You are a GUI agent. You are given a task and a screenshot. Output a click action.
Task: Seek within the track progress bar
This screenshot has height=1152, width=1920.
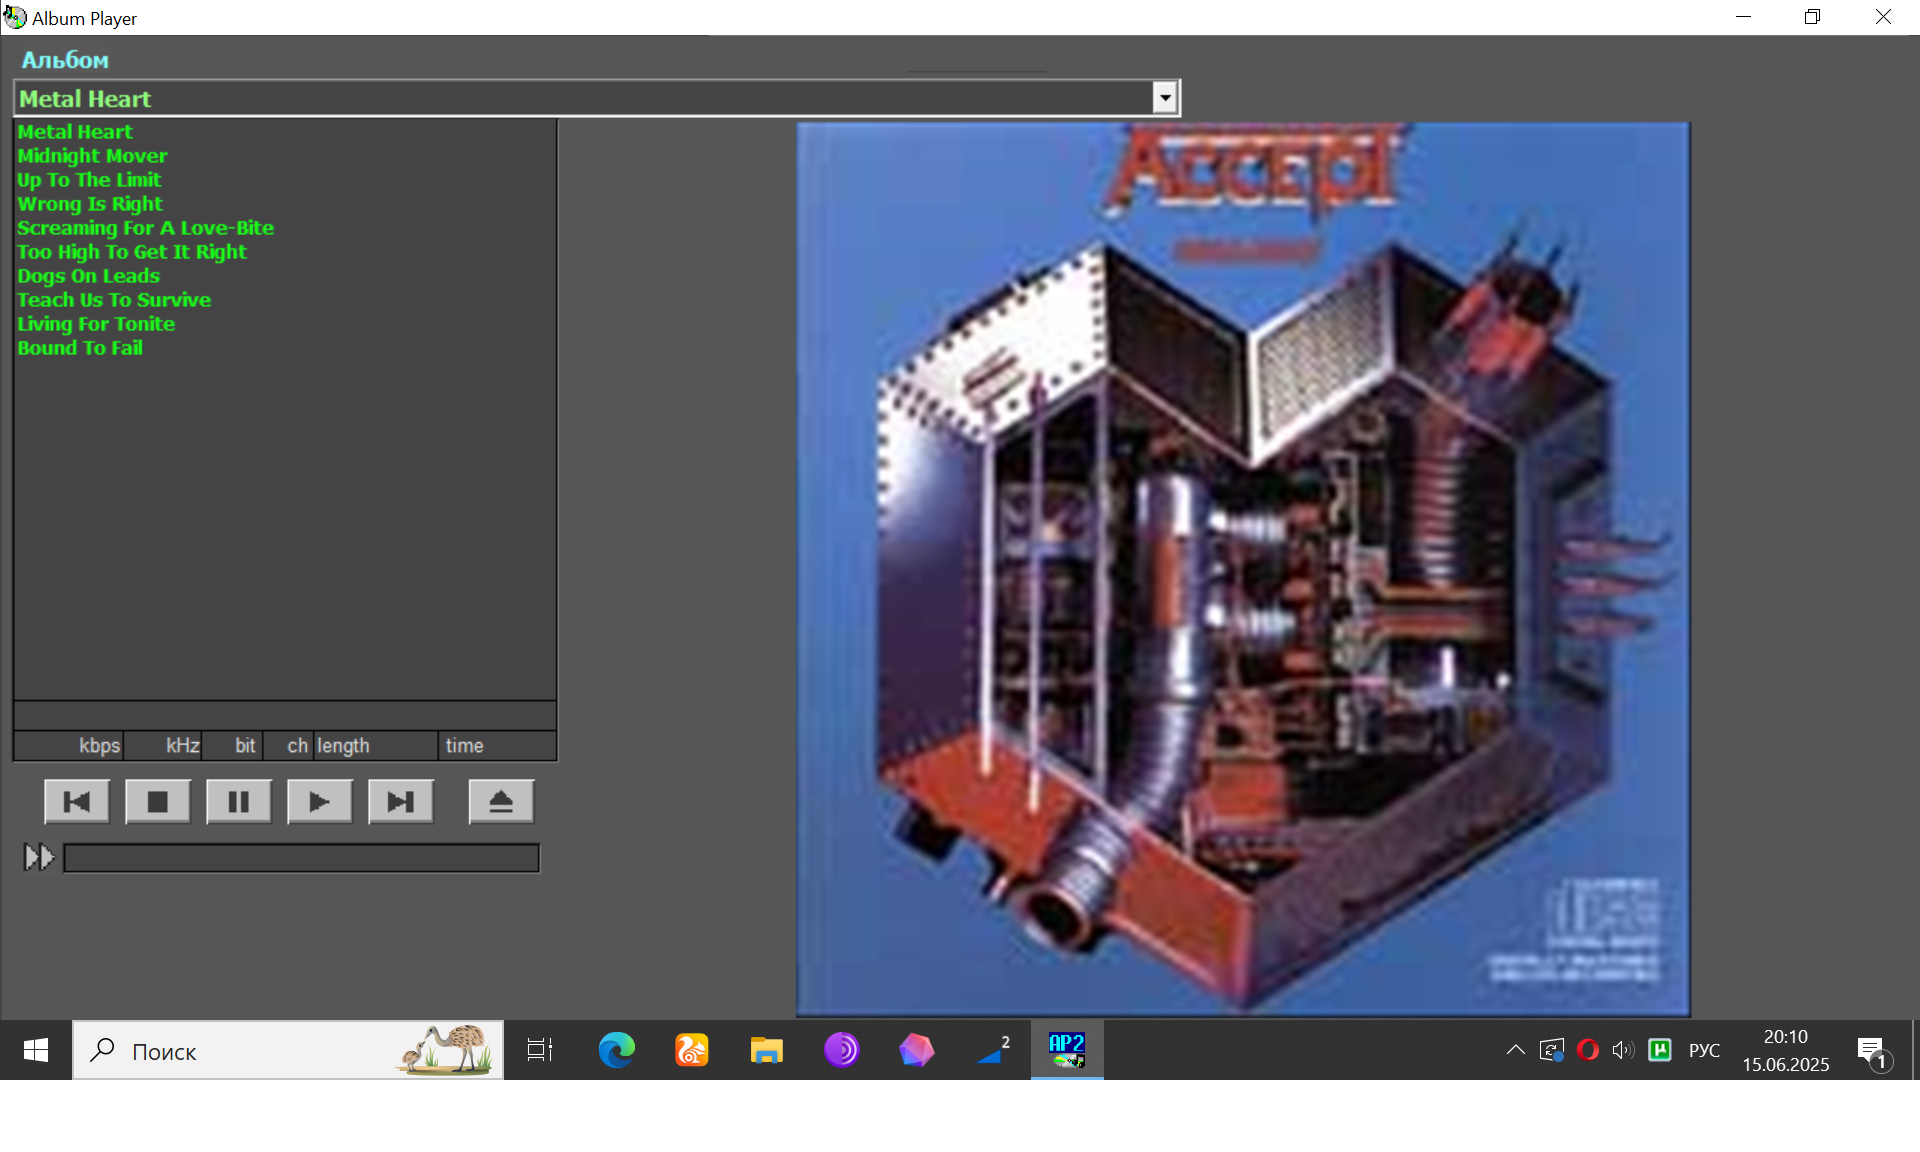click(x=302, y=858)
